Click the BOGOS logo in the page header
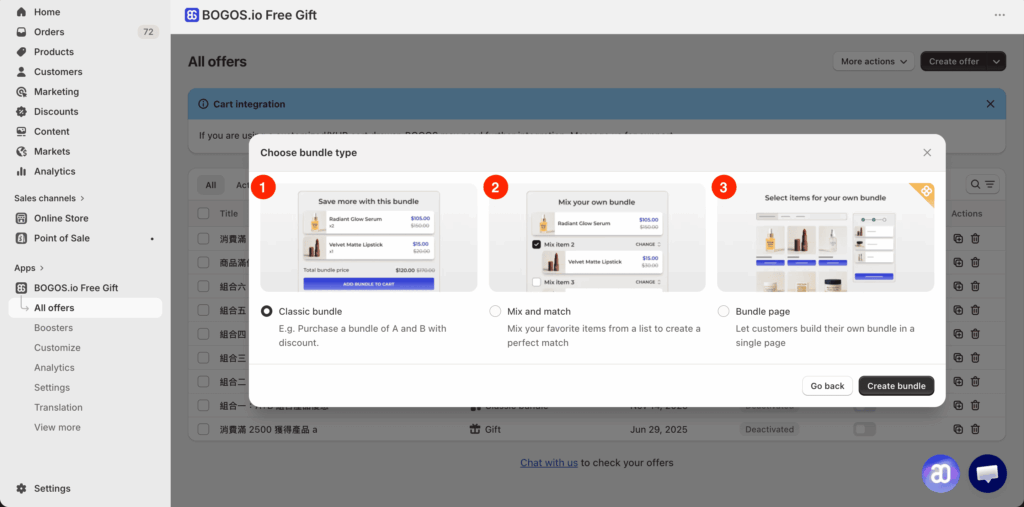1024x507 pixels. coord(191,15)
